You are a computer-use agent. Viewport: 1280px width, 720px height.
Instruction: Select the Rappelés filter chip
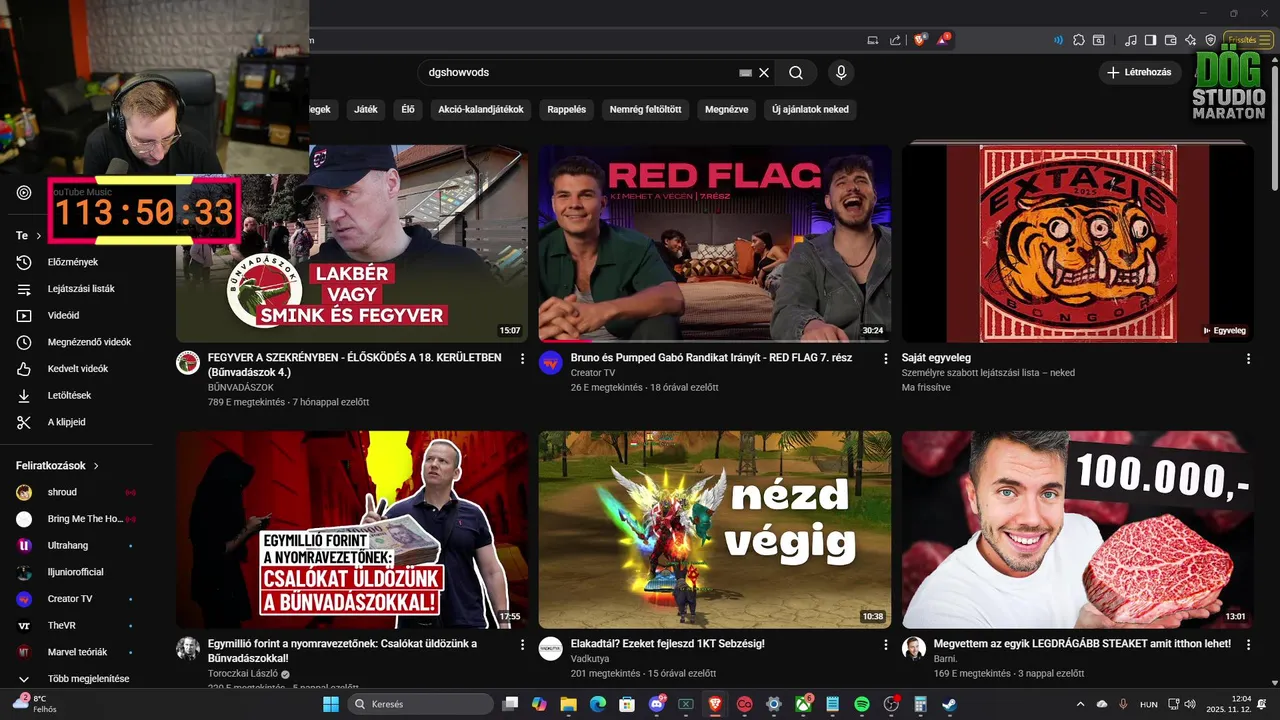567,109
